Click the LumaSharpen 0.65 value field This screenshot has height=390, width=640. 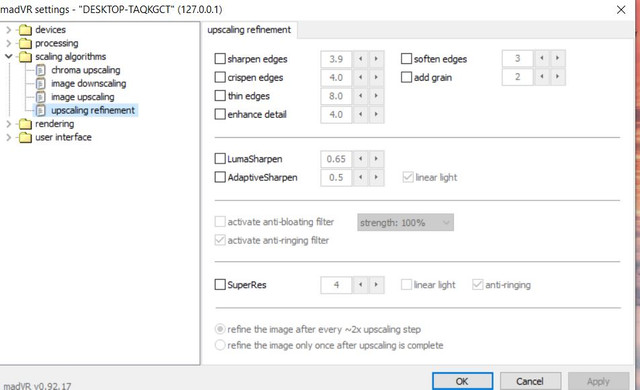(336, 159)
